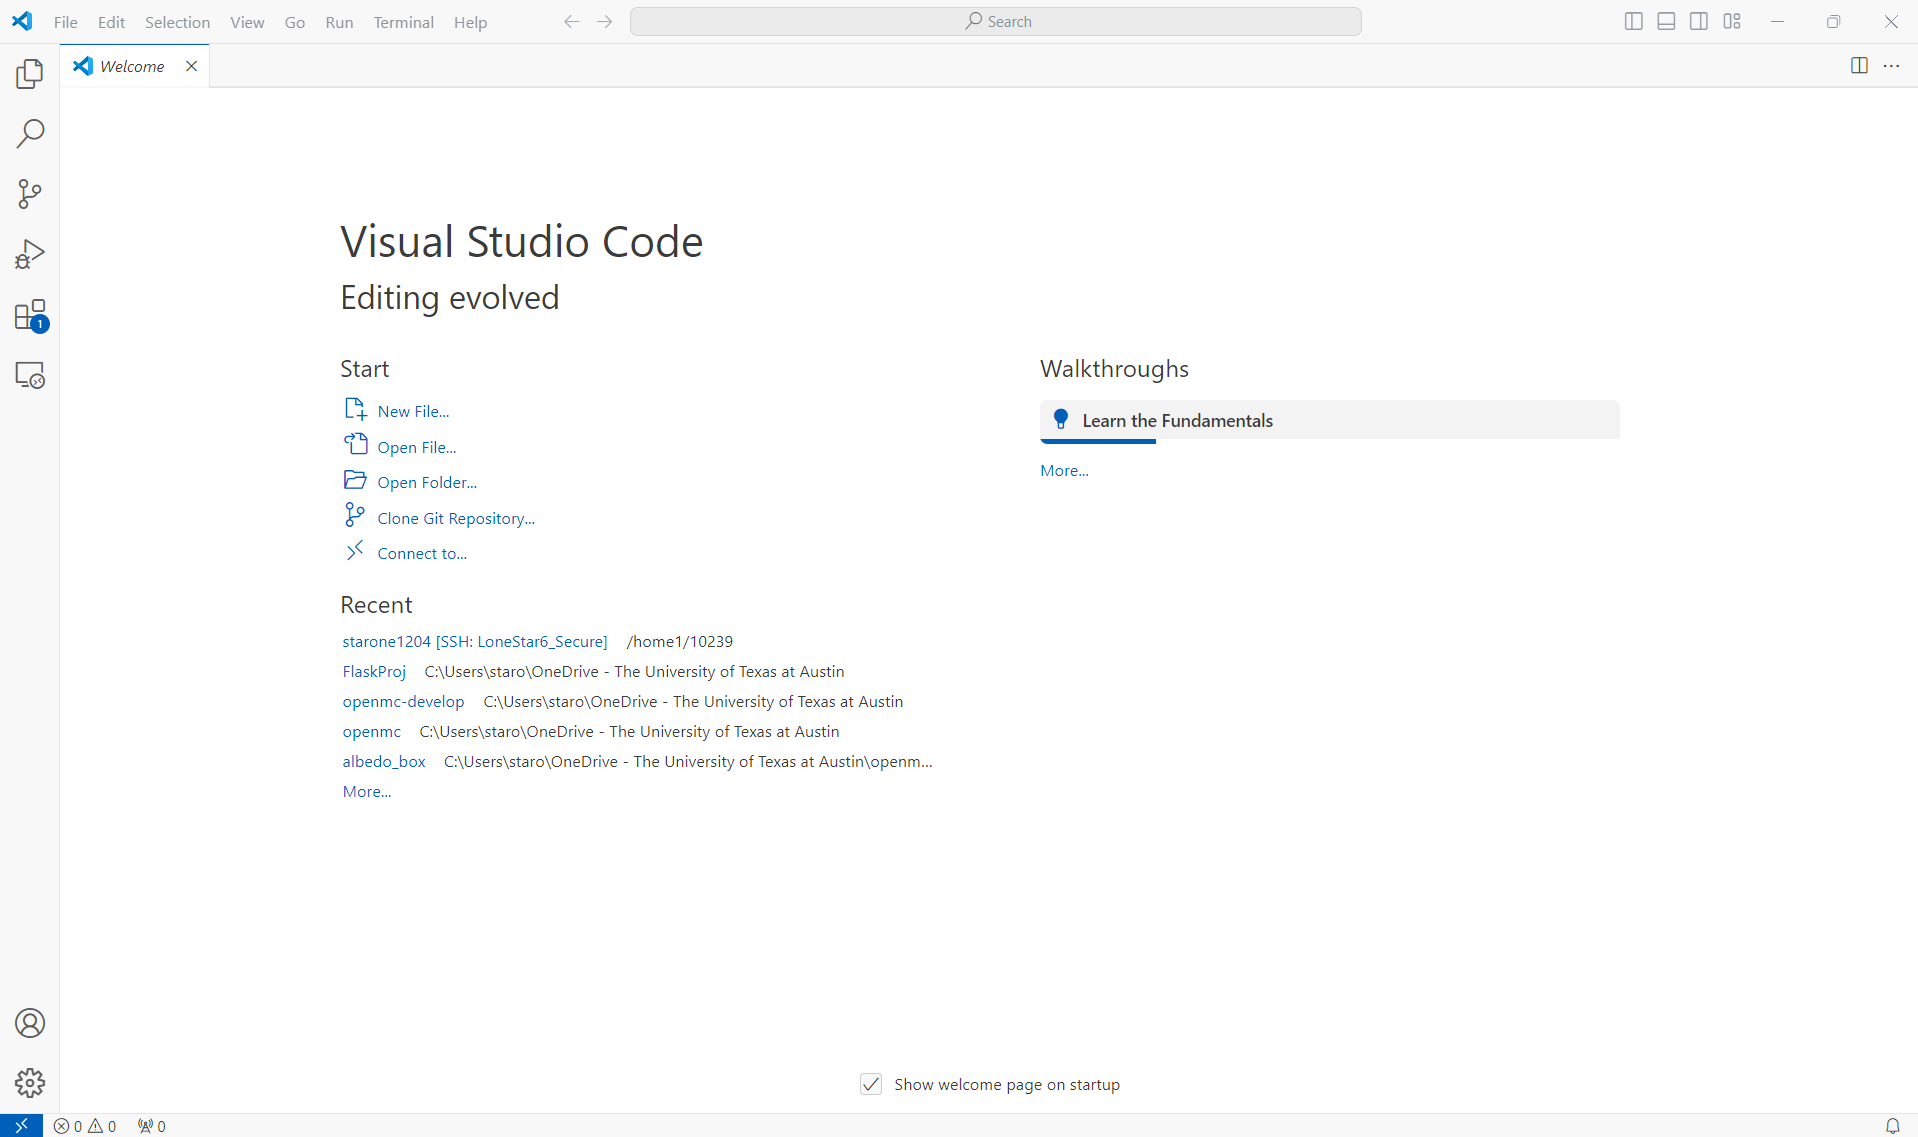Viewport: 1918px width, 1137px height.
Task: Go forward with navigation arrow
Action: pyautogui.click(x=604, y=21)
